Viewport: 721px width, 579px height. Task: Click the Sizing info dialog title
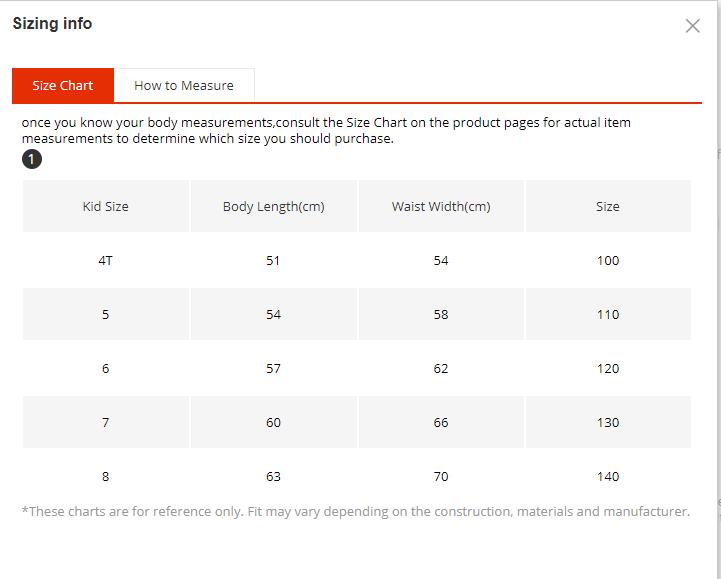(52, 24)
